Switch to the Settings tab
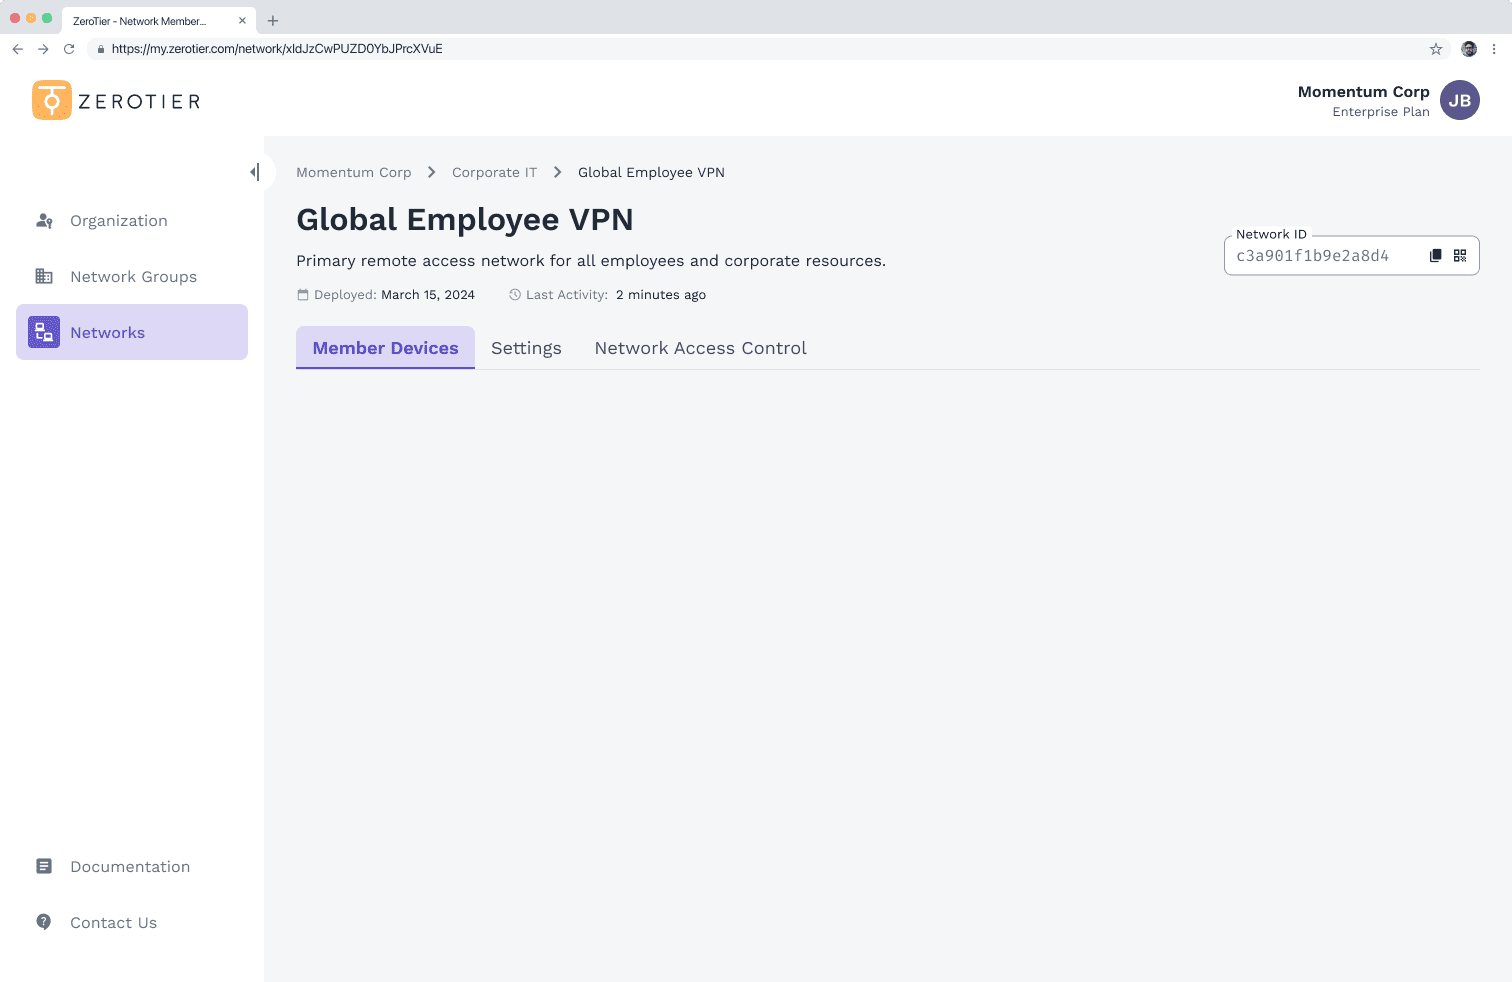This screenshot has width=1512, height=982. (526, 348)
